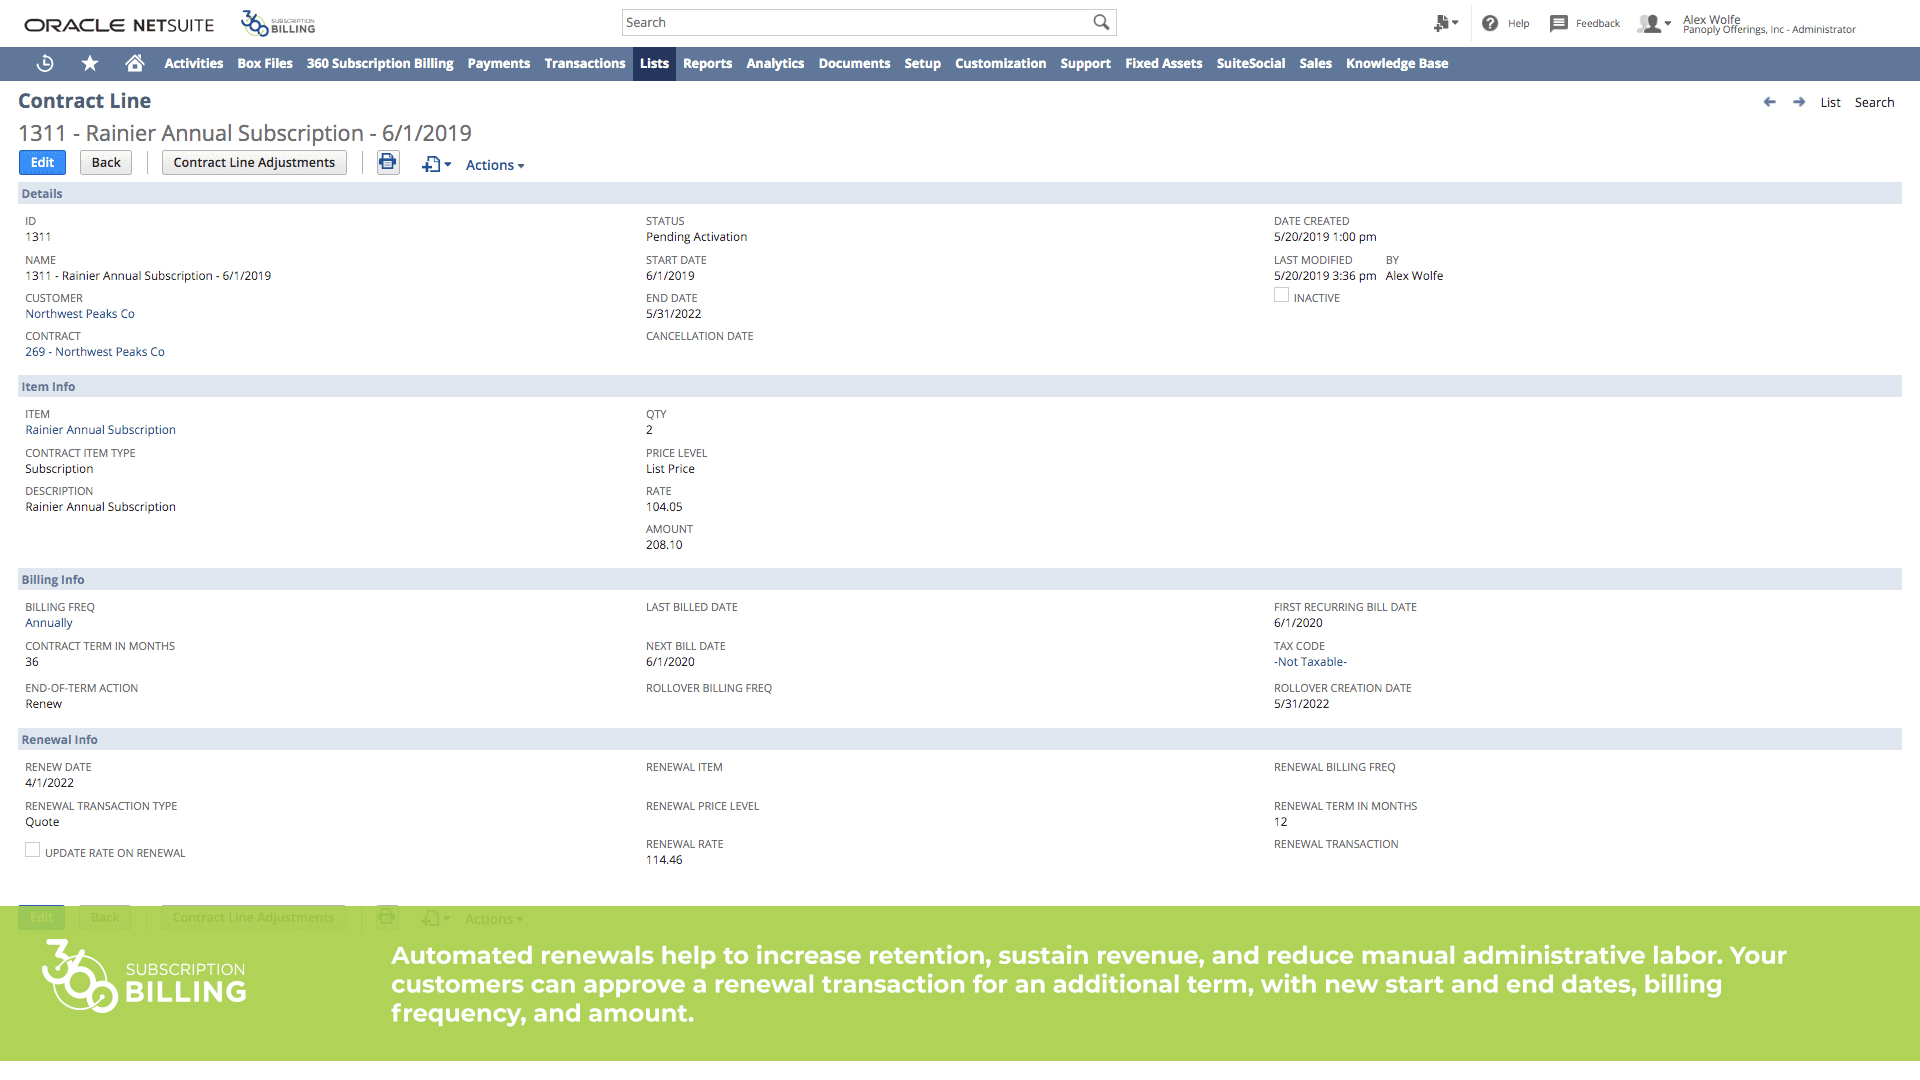This screenshot has width=1920, height=1080.
Task: Open the Analytics menu
Action: tap(775, 63)
